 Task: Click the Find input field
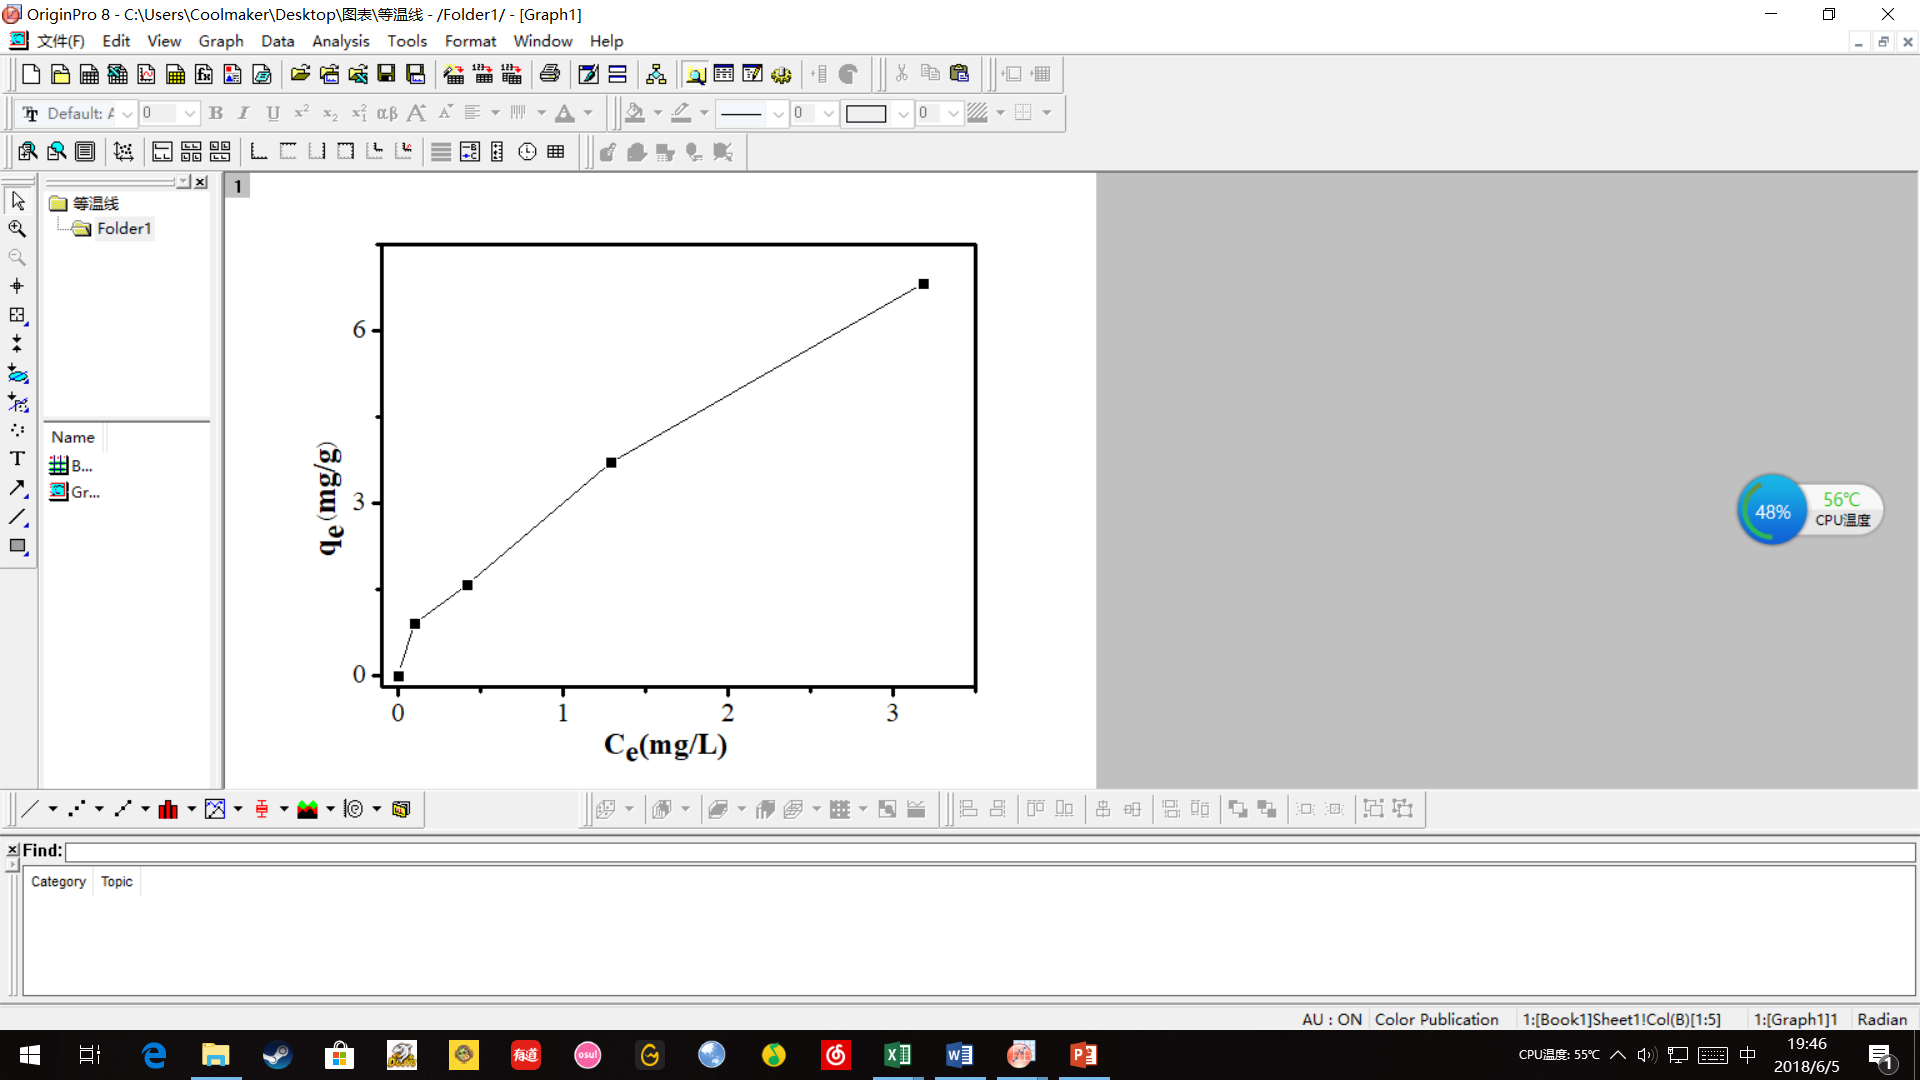[x=990, y=851]
